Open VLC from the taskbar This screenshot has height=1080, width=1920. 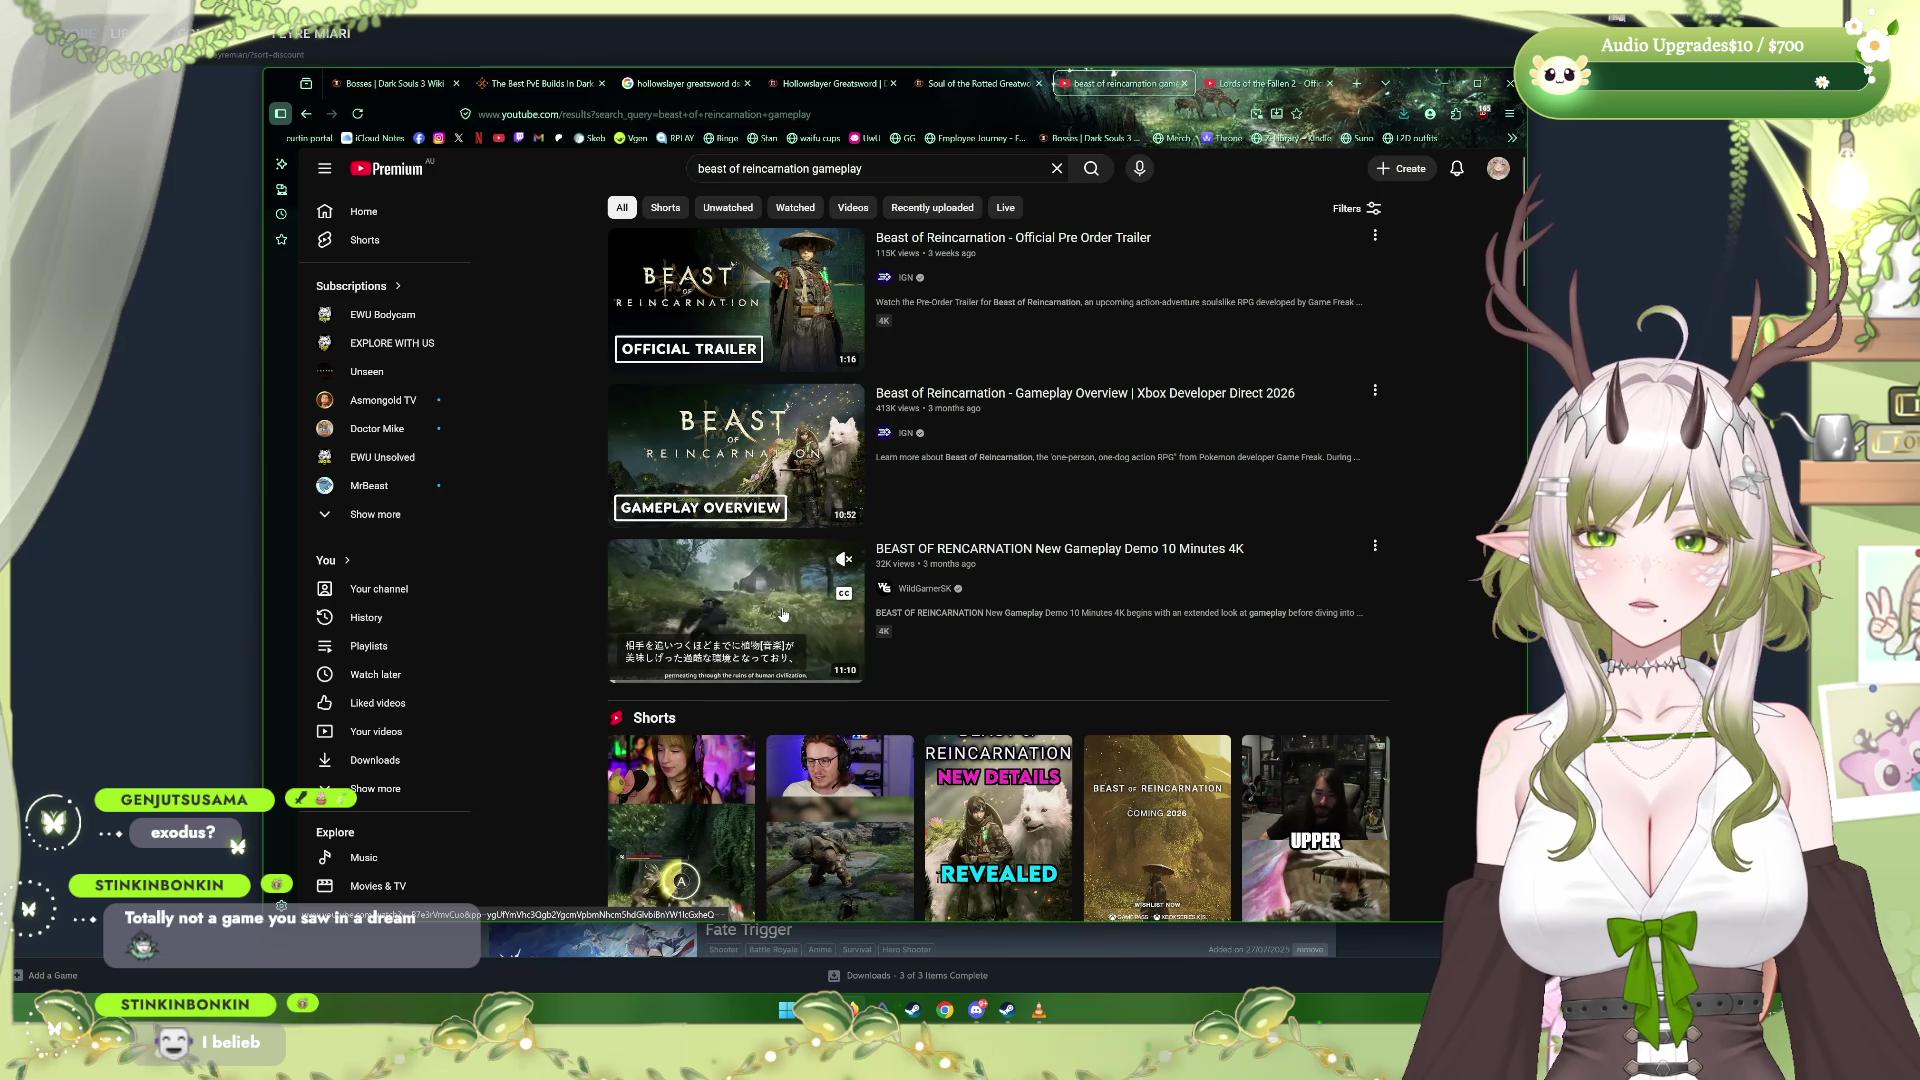[1039, 1010]
